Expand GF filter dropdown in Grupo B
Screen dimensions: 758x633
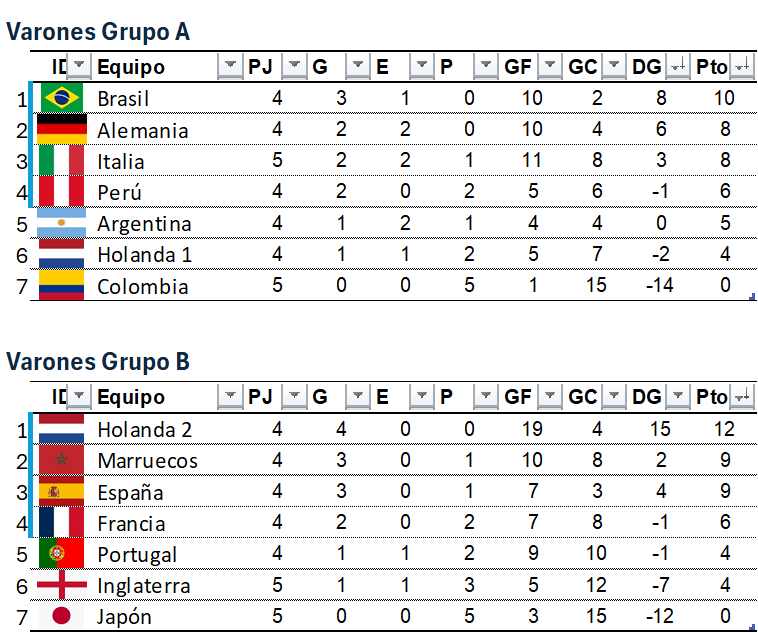click(x=550, y=397)
